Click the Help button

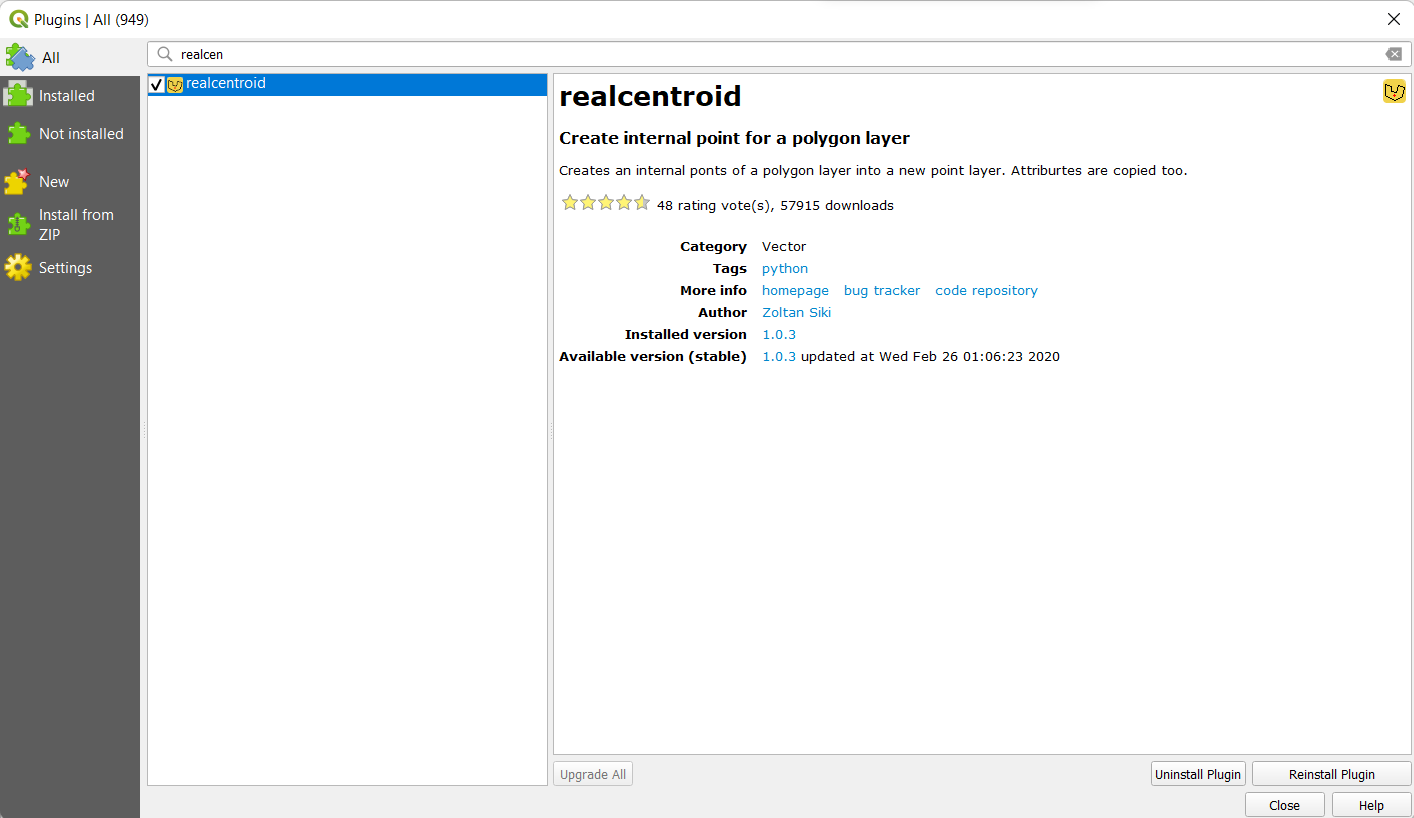[1371, 805]
